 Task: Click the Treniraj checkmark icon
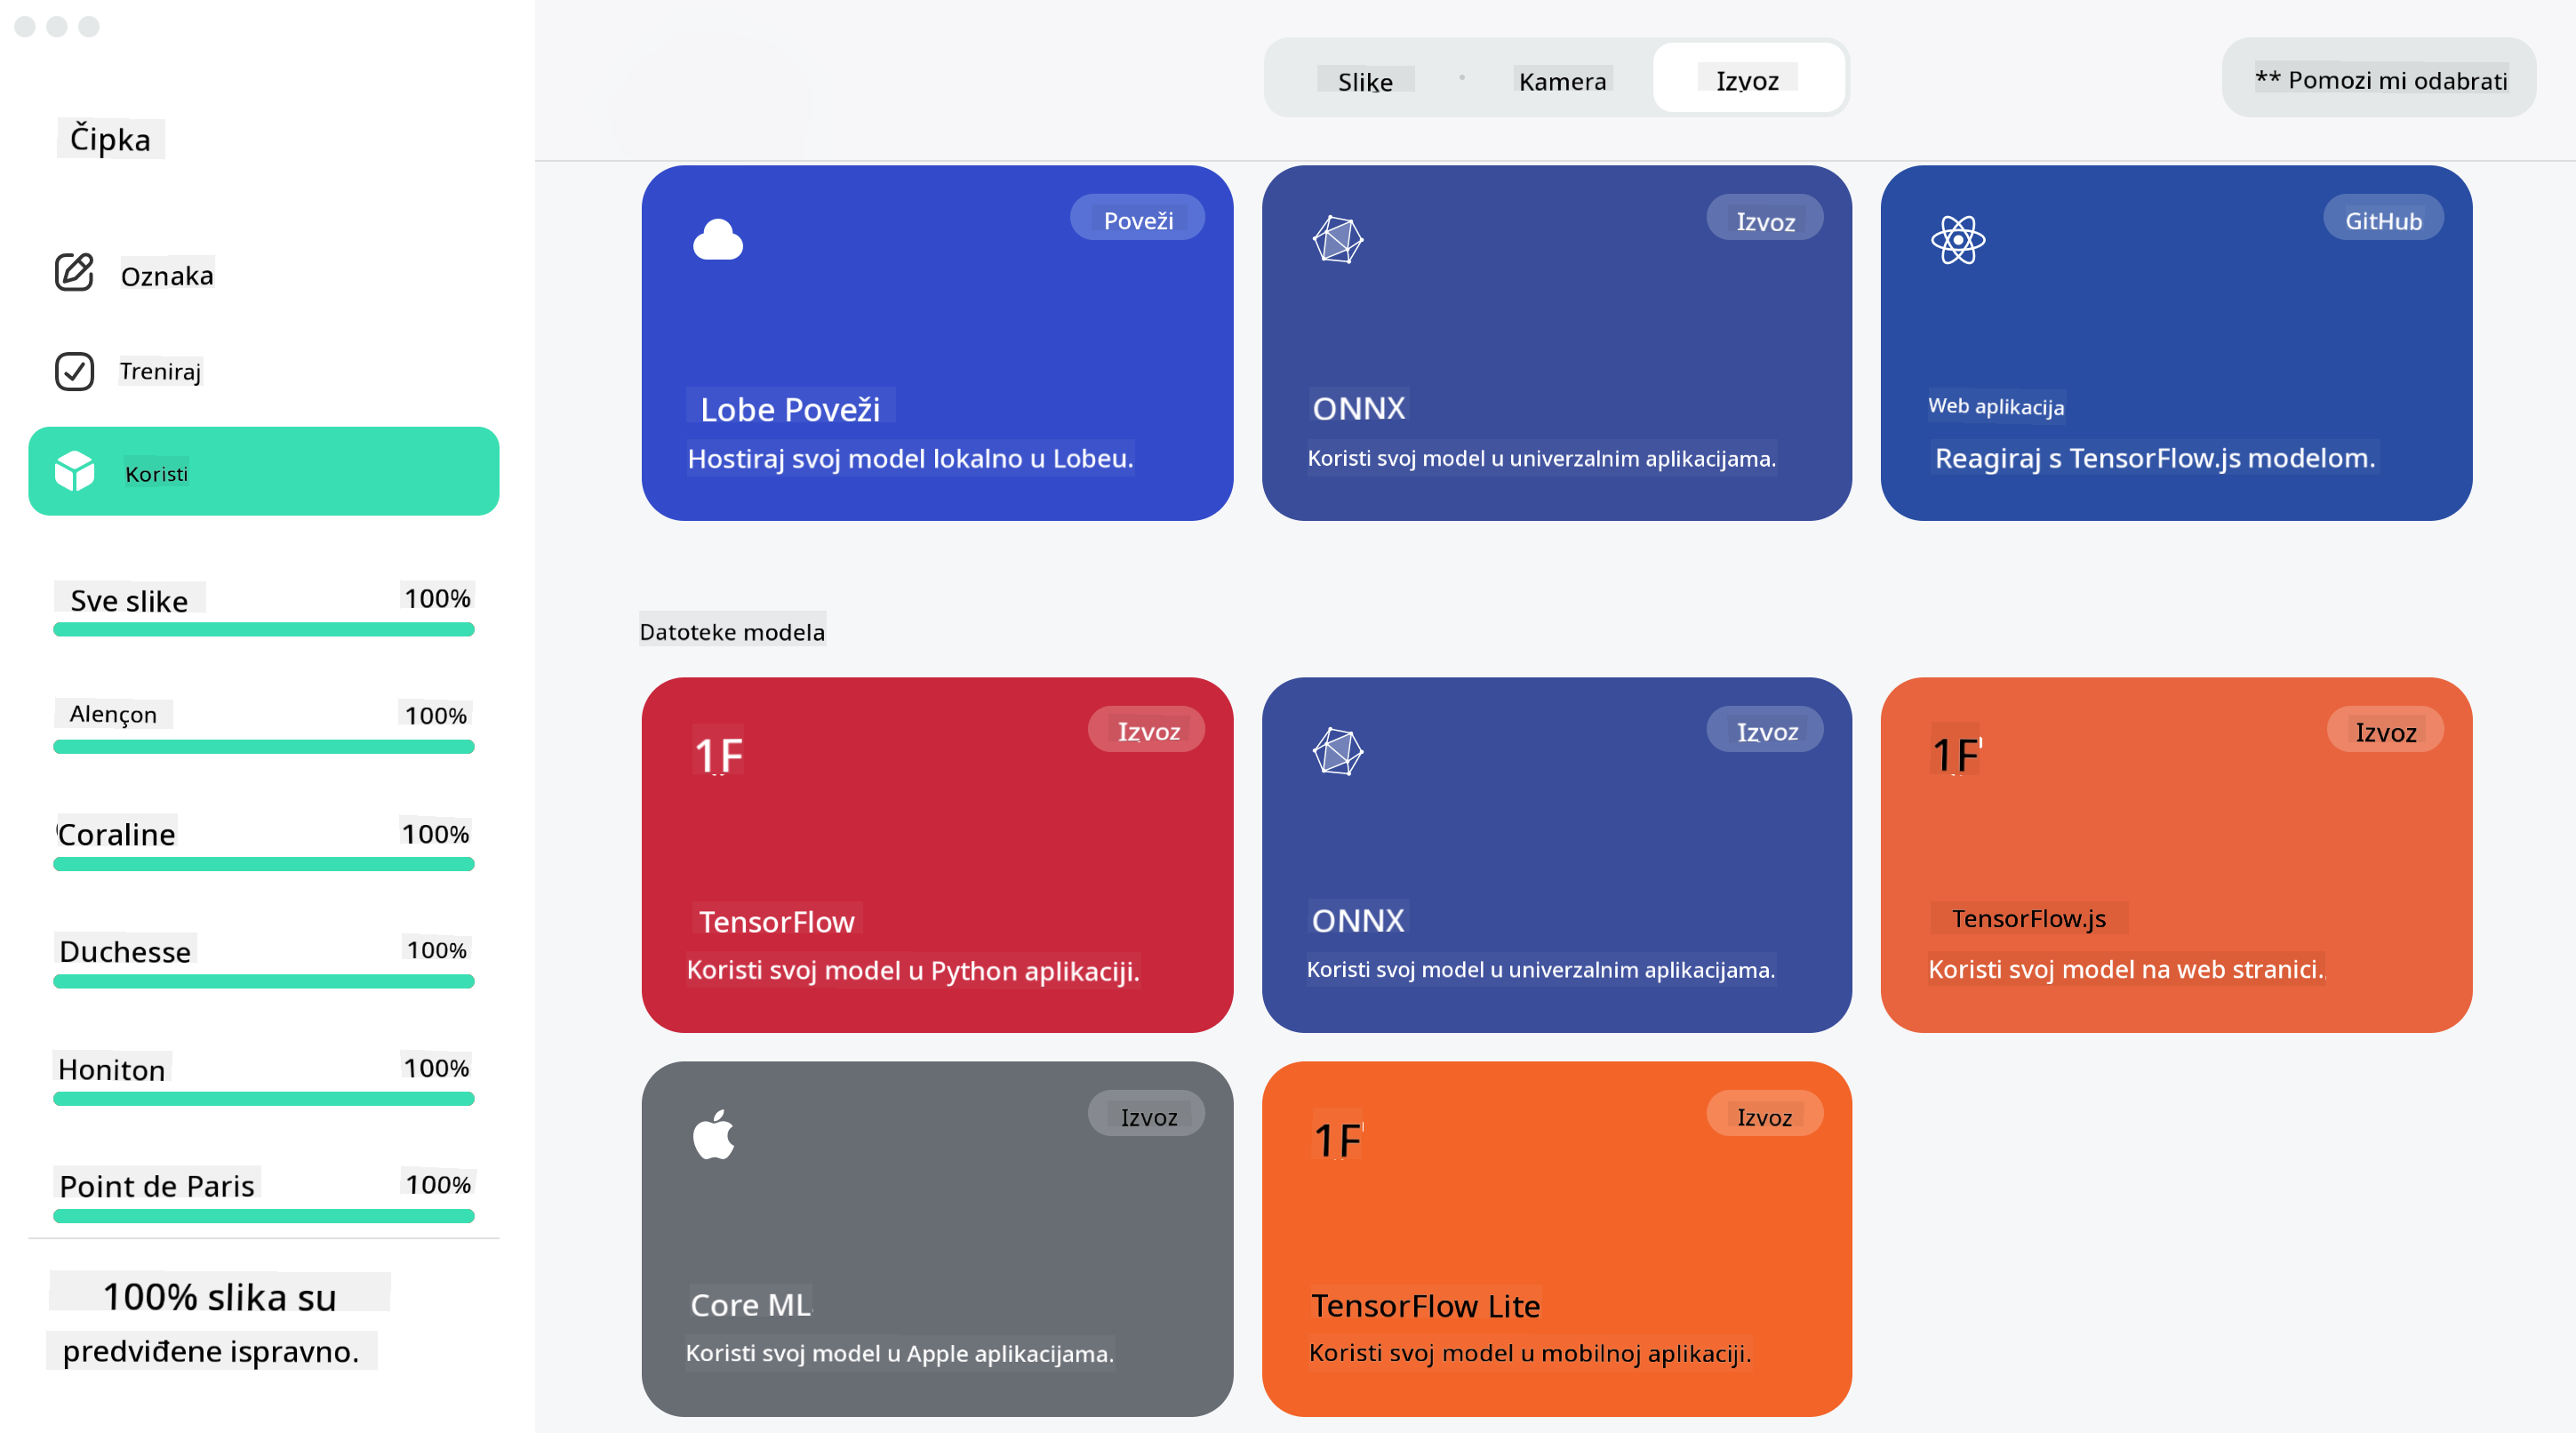74,371
